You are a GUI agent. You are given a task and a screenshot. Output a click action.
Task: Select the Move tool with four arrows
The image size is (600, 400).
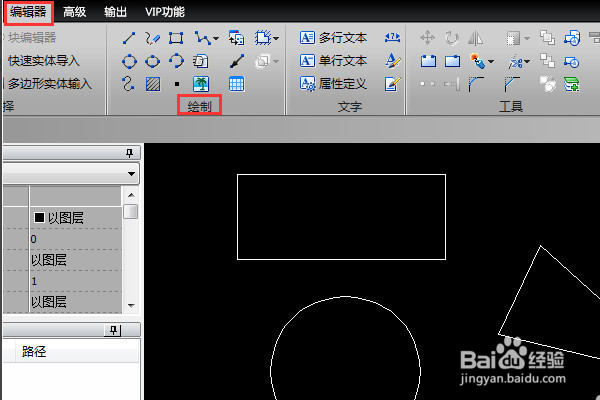[x=427, y=38]
